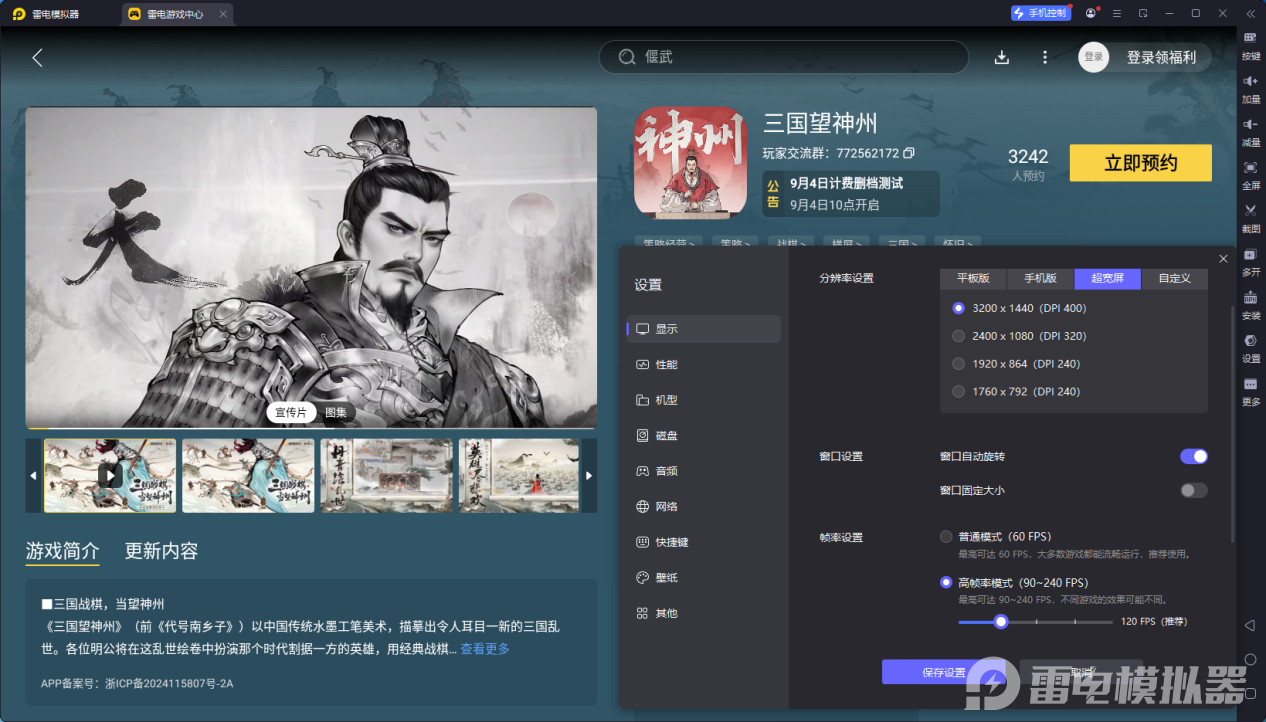Open the 更新内容 tab
Screen dimensions: 1266x722
161,551
